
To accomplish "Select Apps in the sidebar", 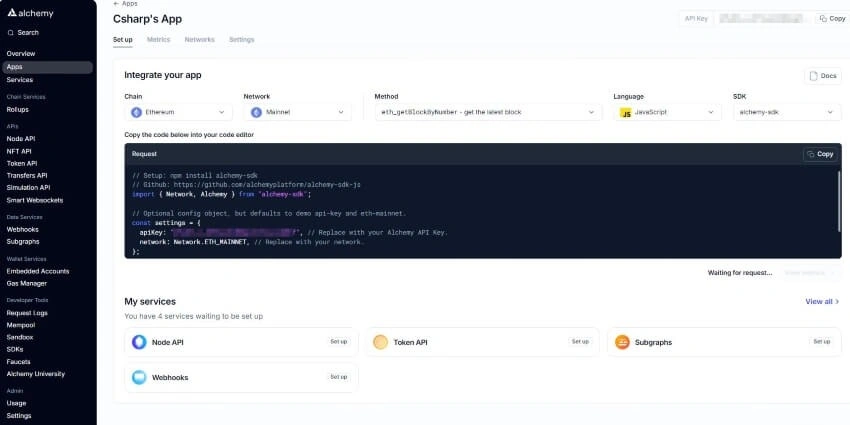I will point(48,67).
